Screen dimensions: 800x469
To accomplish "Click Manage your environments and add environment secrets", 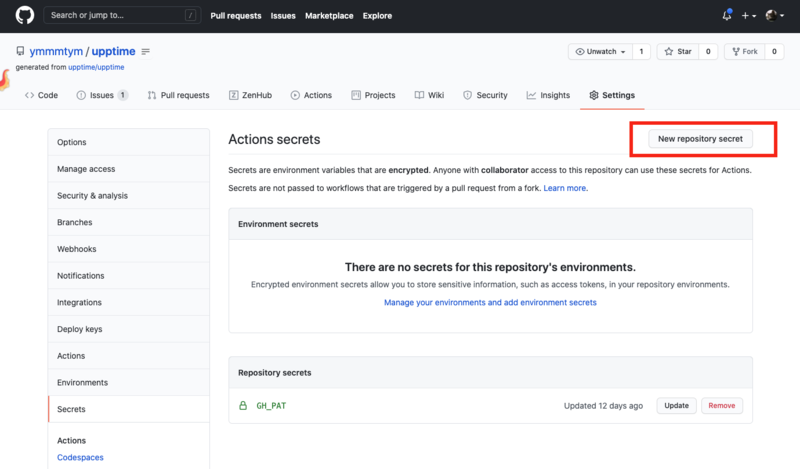I will (x=490, y=302).
